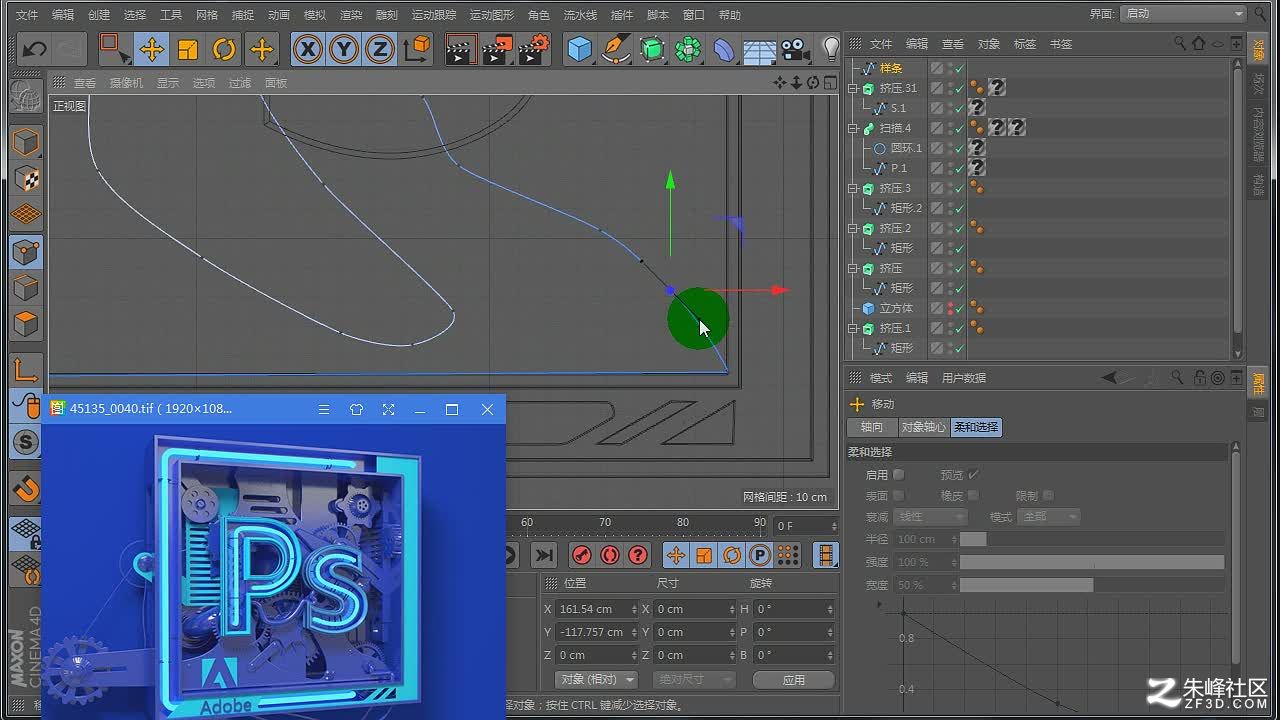Open the spline Pen tool
The height and width of the screenshot is (720, 1280).
[x=616, y=49]
